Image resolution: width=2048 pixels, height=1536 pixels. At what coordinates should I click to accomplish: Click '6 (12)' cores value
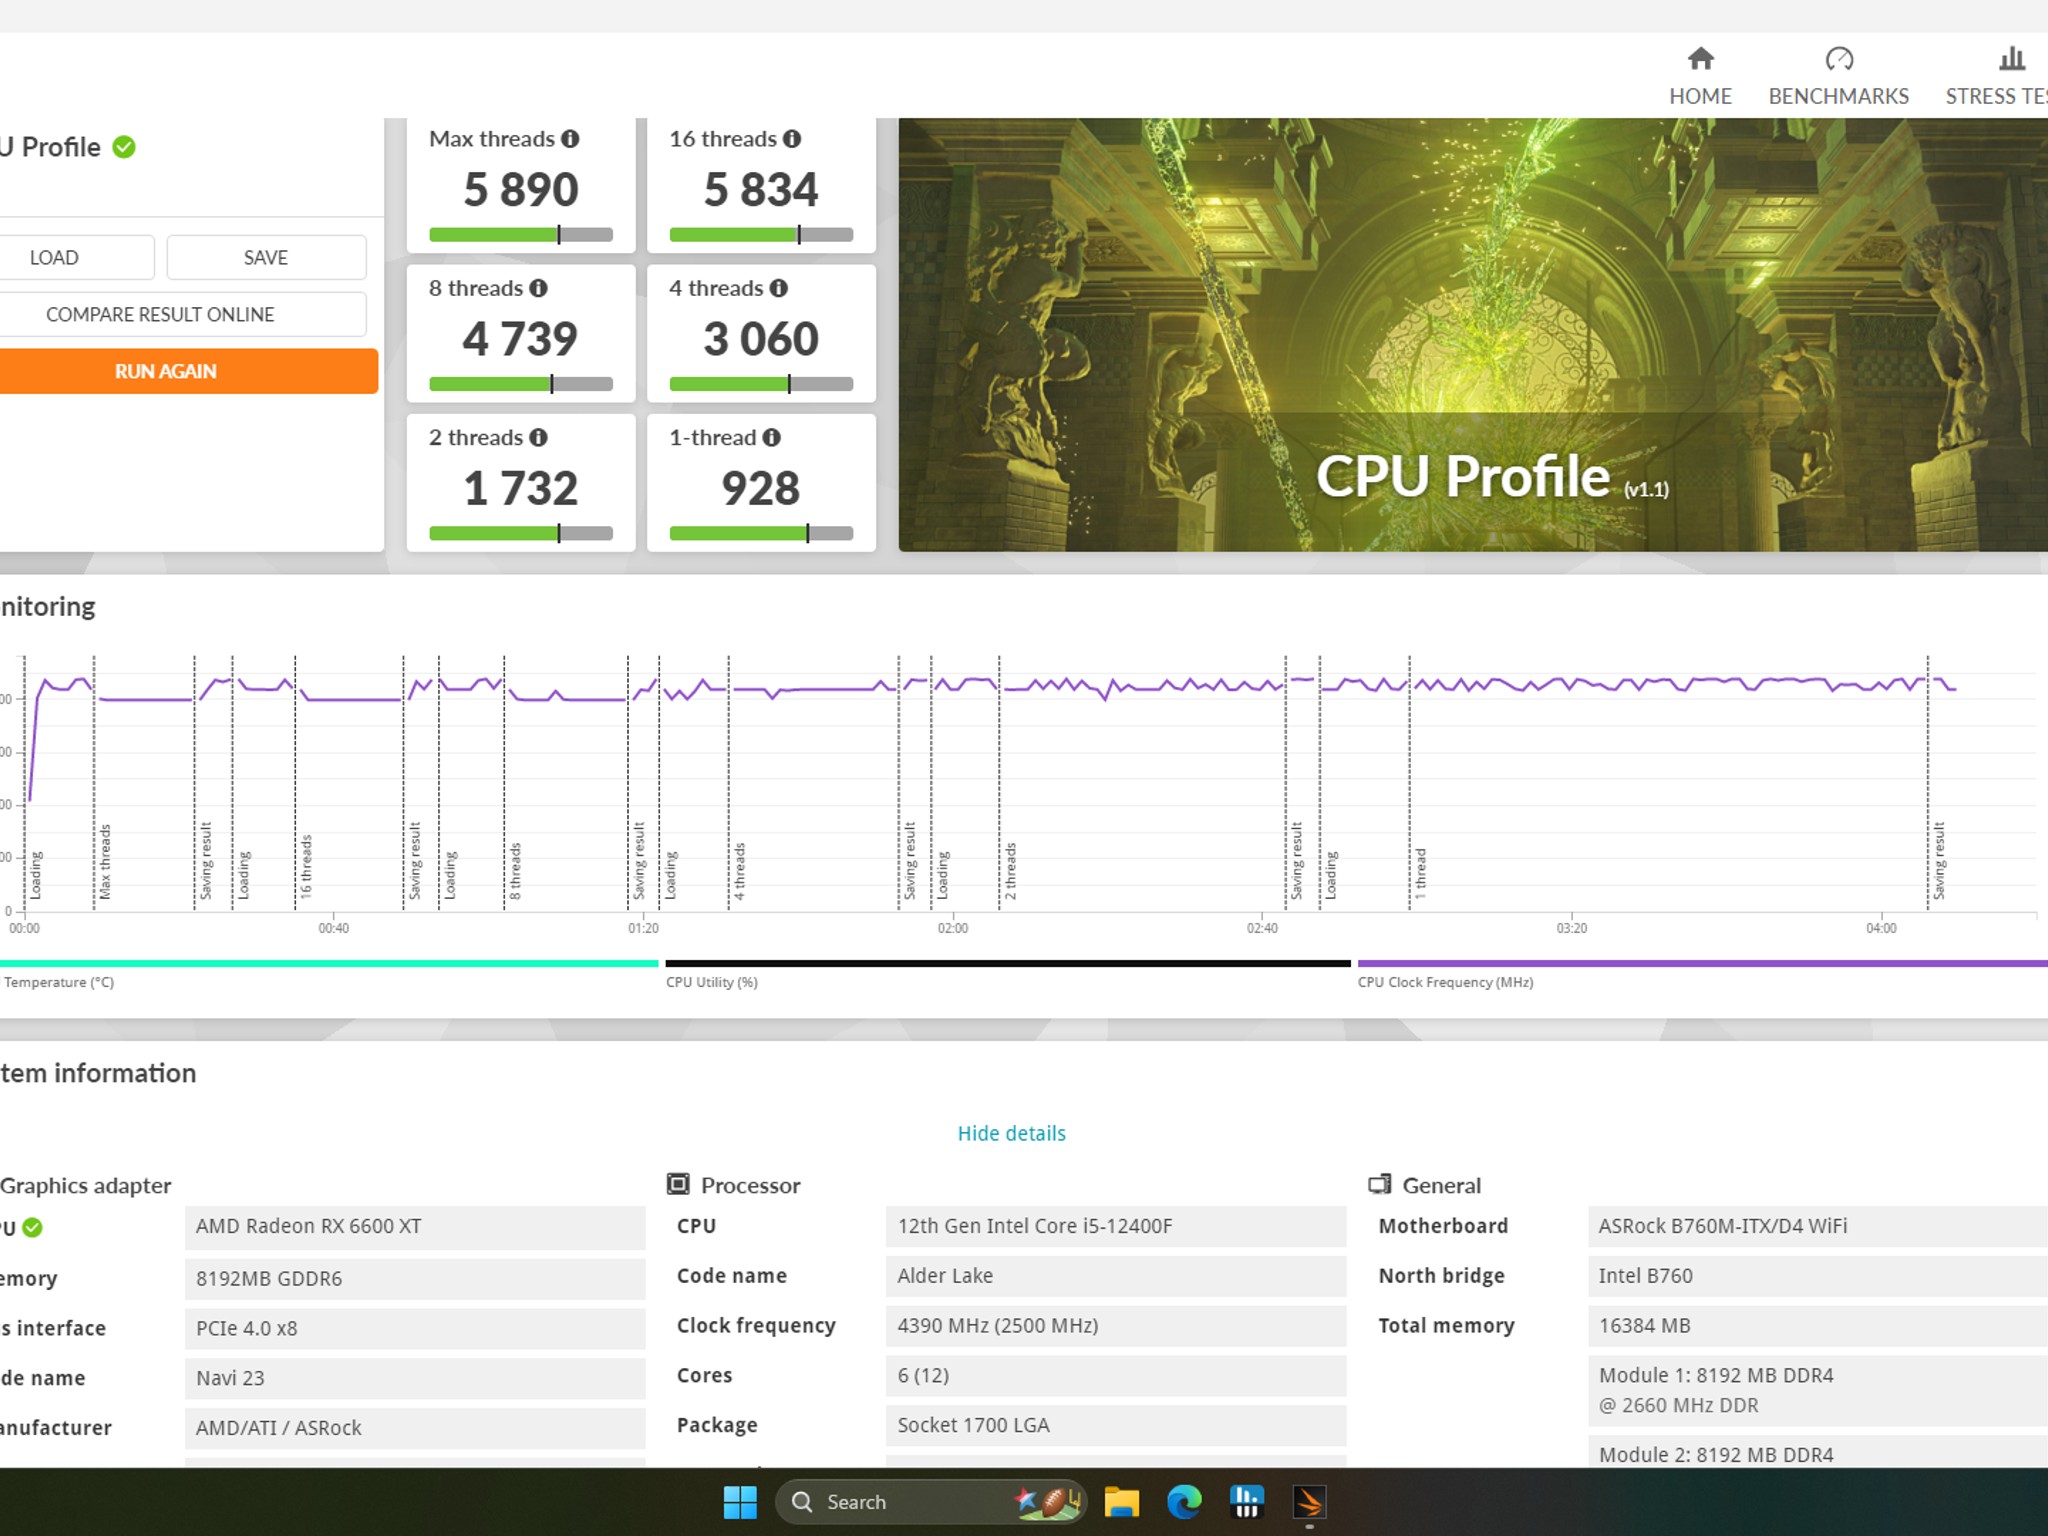[x=1116, y=1376]
